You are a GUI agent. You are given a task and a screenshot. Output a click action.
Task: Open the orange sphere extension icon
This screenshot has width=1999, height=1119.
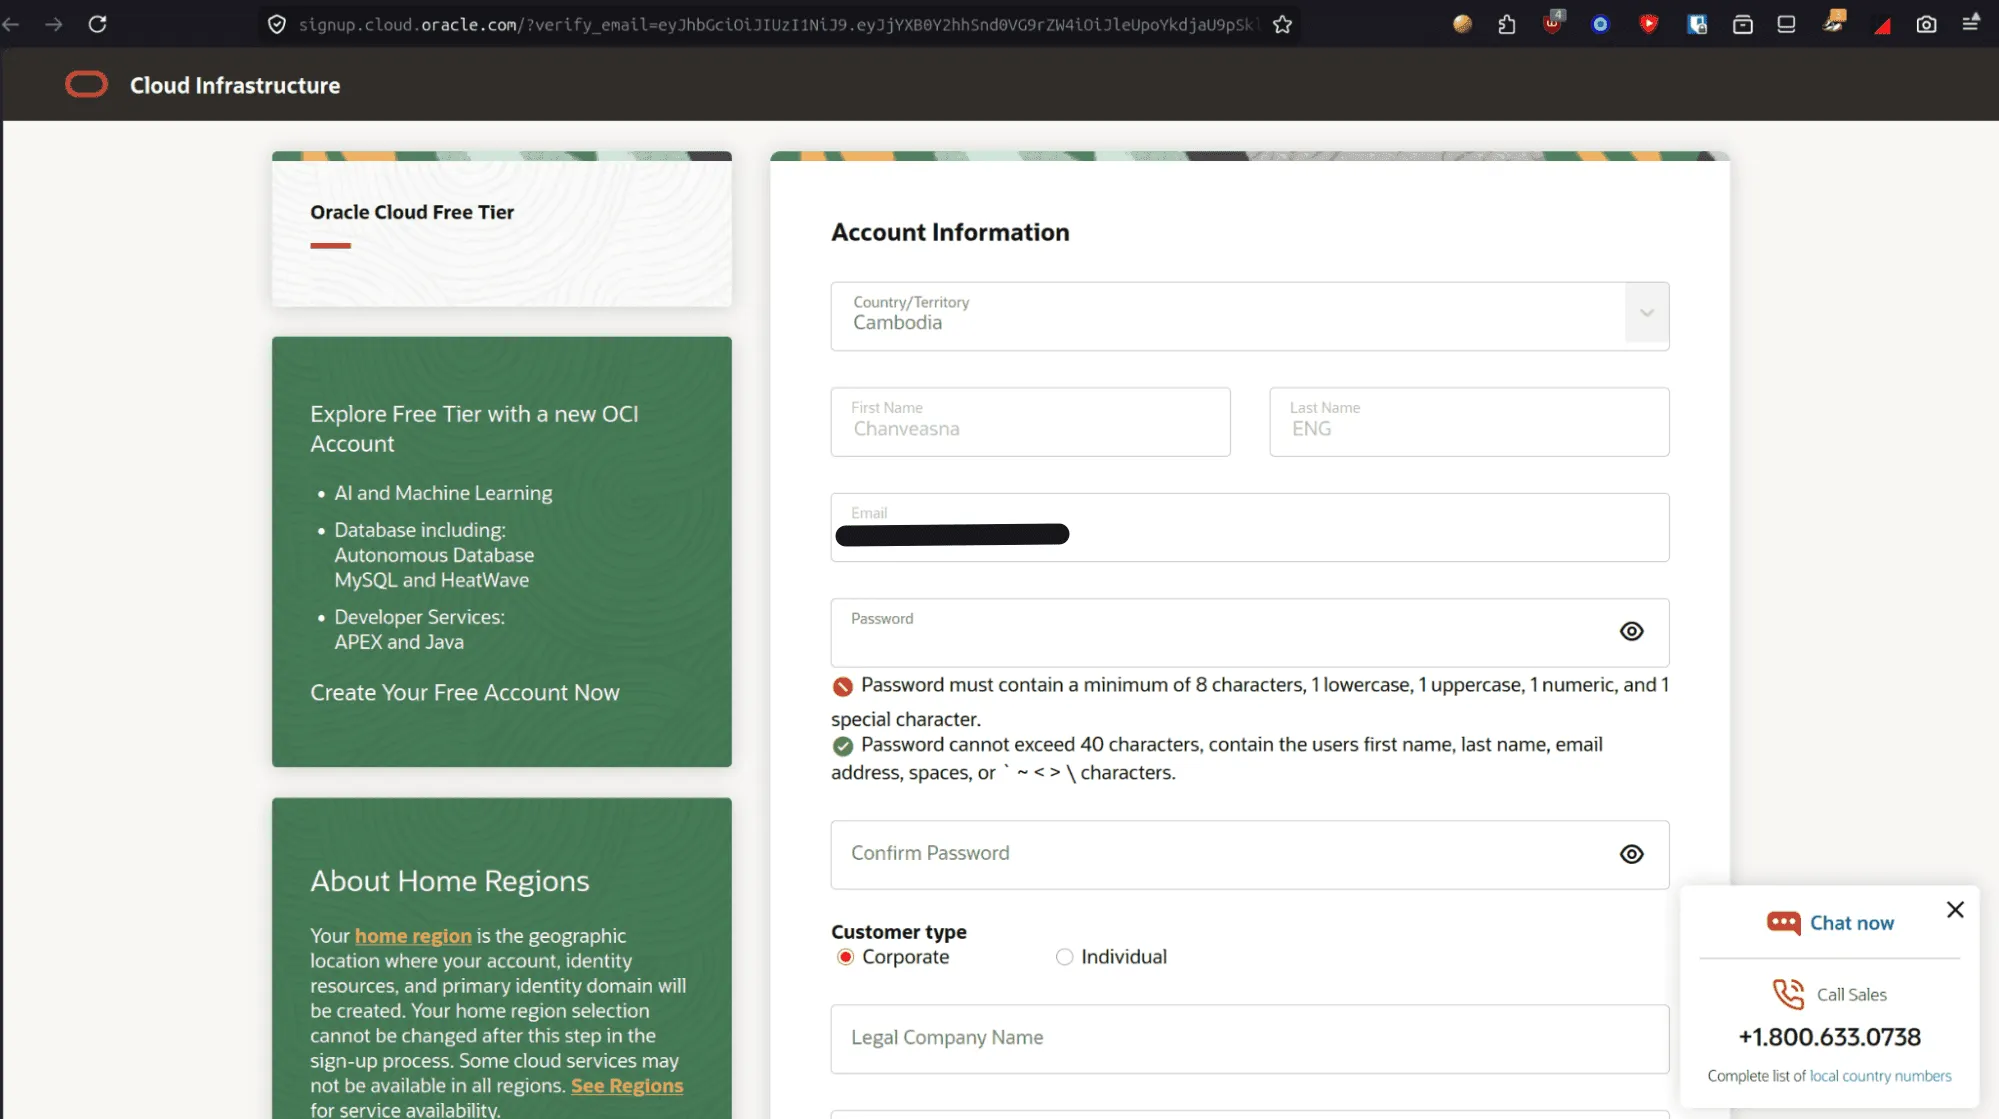click(x=1462, y=24)
